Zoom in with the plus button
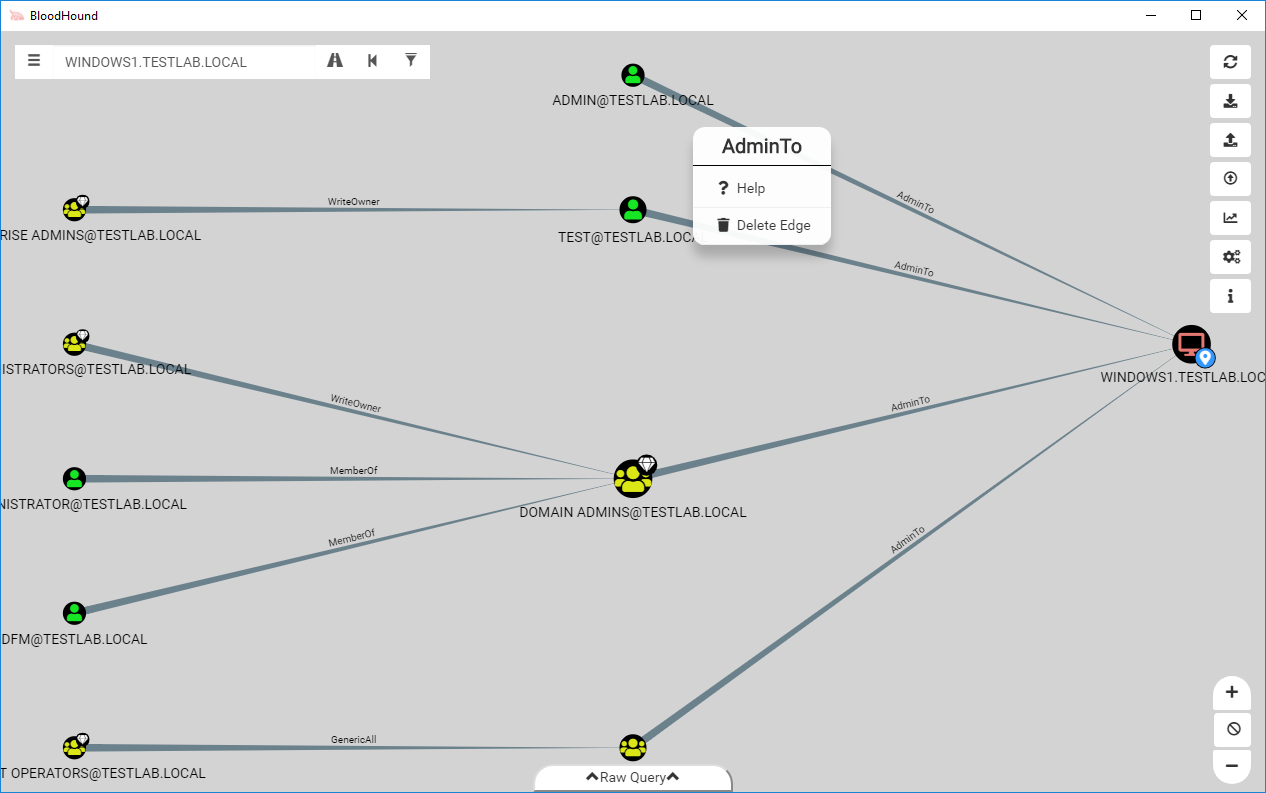 coord(1232,692)
